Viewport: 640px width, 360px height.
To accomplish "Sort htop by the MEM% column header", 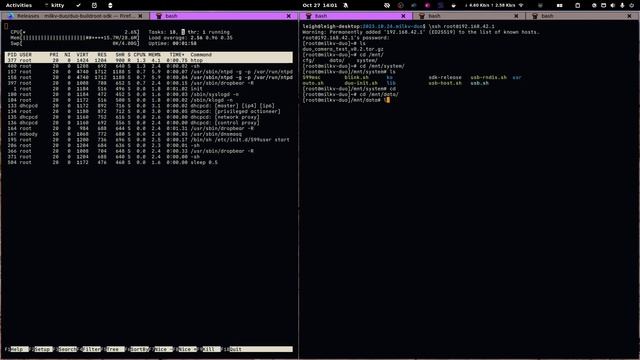I will coord(154,55).
